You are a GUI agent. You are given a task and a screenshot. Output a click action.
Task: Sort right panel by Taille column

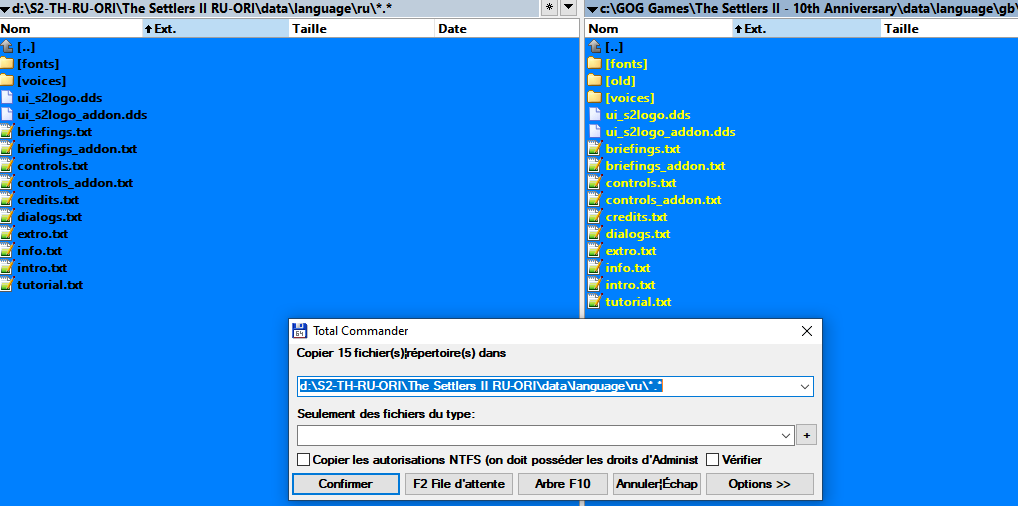[x=949, y=29]
